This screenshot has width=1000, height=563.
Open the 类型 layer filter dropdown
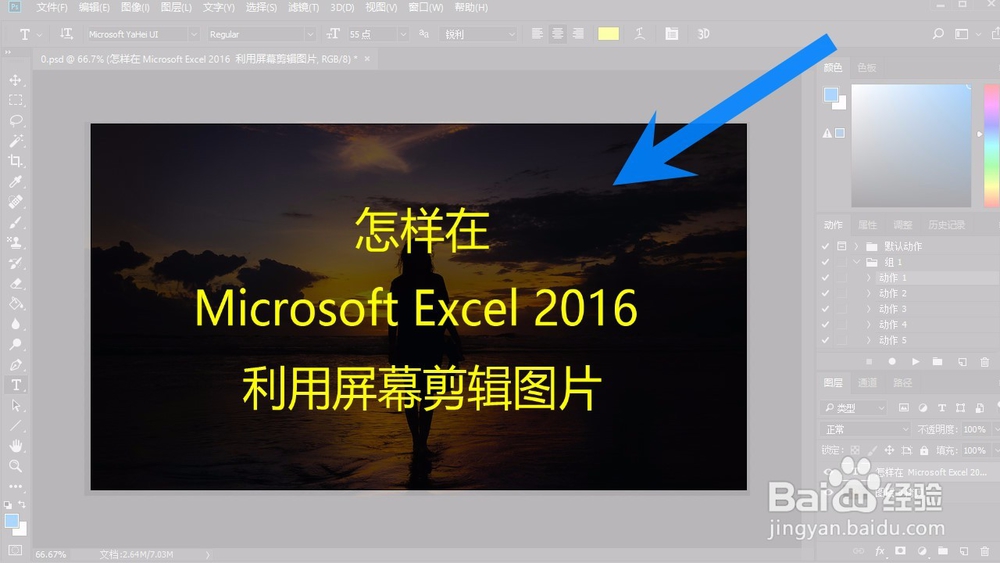[854, 407]
